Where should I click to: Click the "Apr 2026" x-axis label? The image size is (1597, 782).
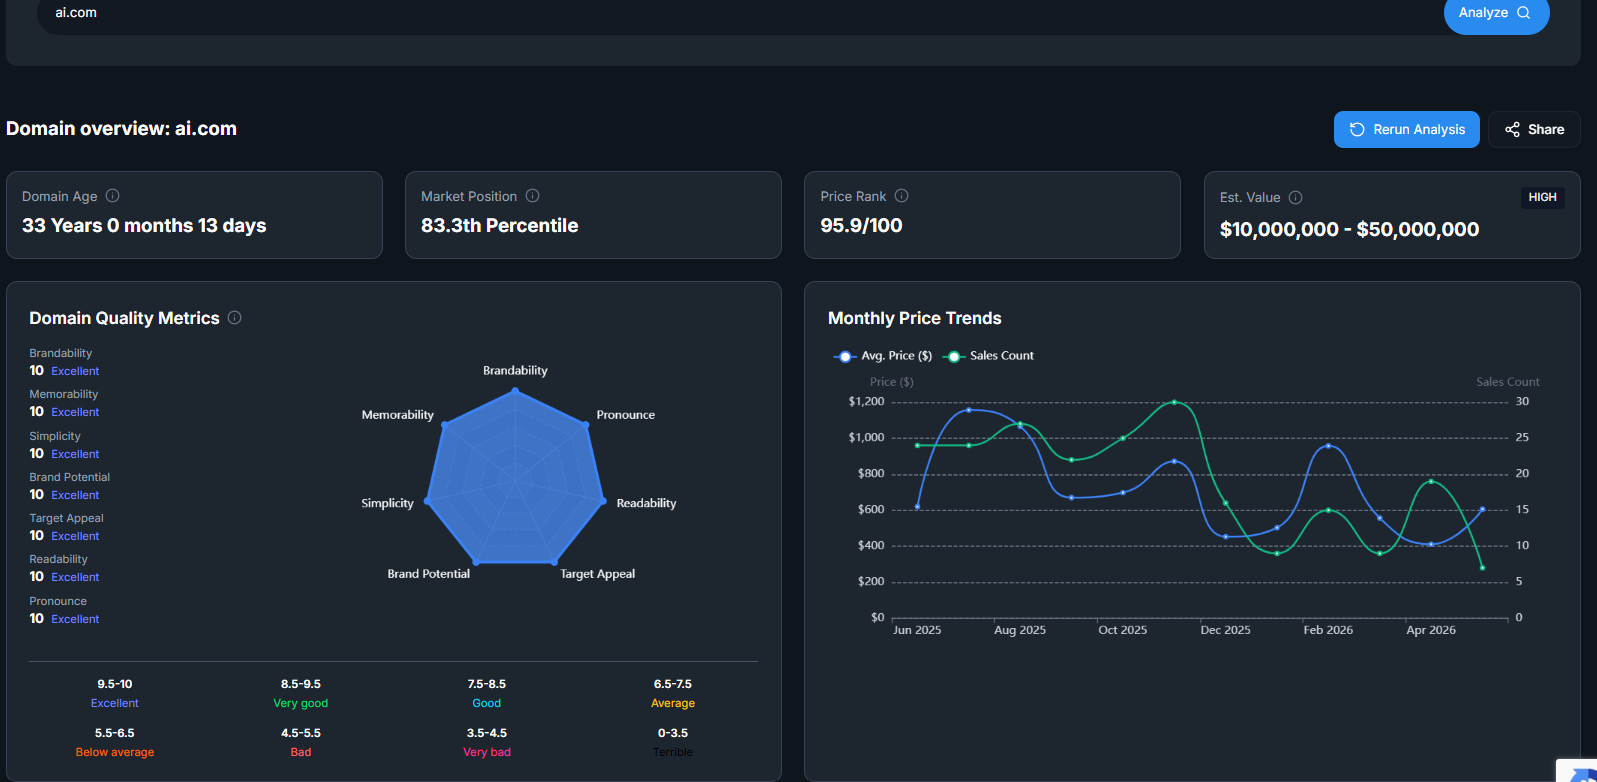click(x=1431, y=630)
